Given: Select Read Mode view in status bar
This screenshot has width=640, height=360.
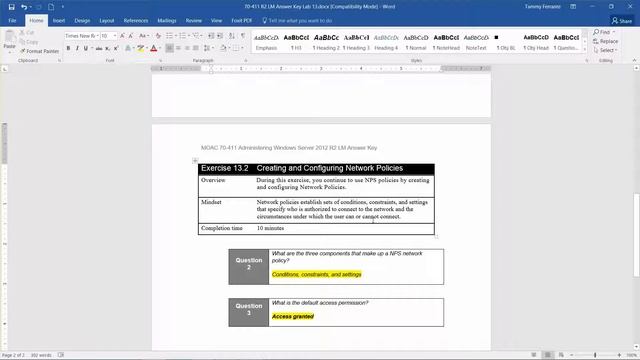Looking at the screenshot, I should coord(533,355).
